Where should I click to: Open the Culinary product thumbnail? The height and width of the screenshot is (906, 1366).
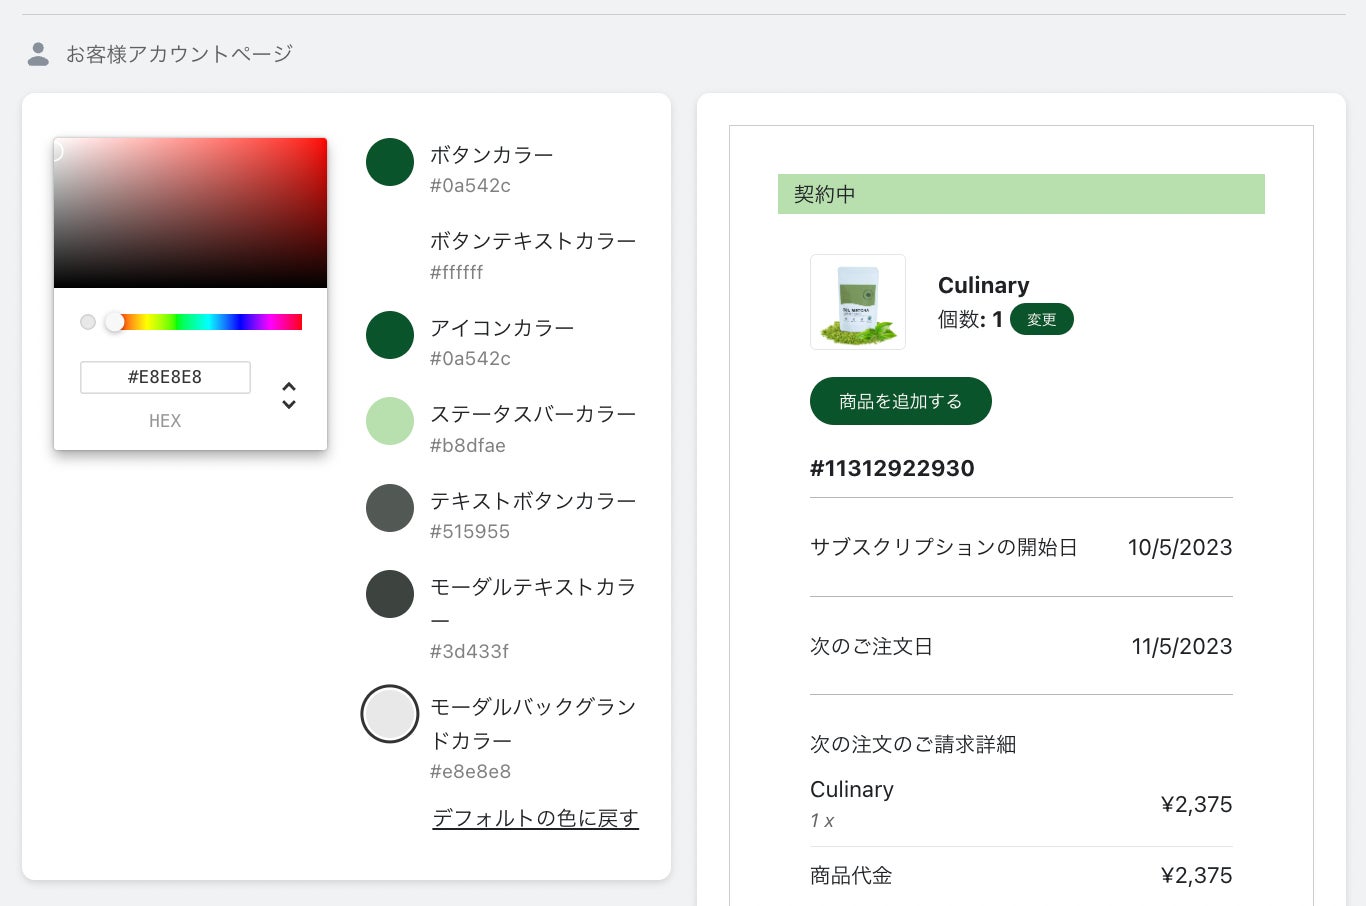click(x=858, y=302)
